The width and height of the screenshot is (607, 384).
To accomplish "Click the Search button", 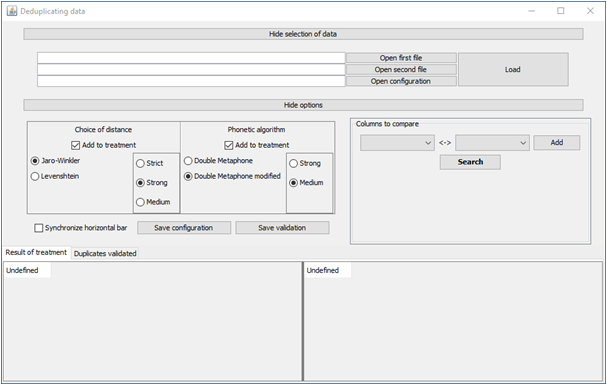I will pos(470,162).
